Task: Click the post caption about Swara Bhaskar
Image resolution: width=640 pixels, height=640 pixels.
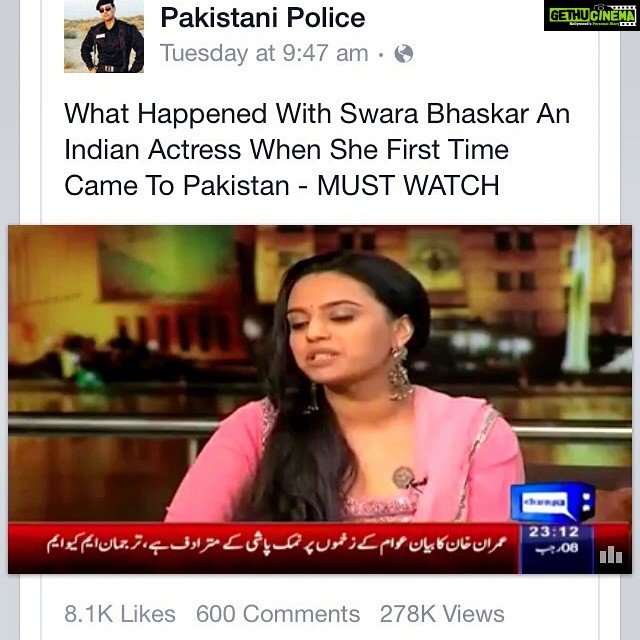Action: coord(317,149)
